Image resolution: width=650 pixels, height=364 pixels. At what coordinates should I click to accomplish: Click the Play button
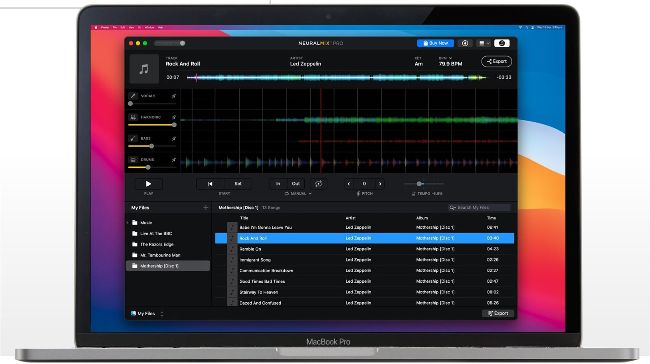[x=148, y=184]
